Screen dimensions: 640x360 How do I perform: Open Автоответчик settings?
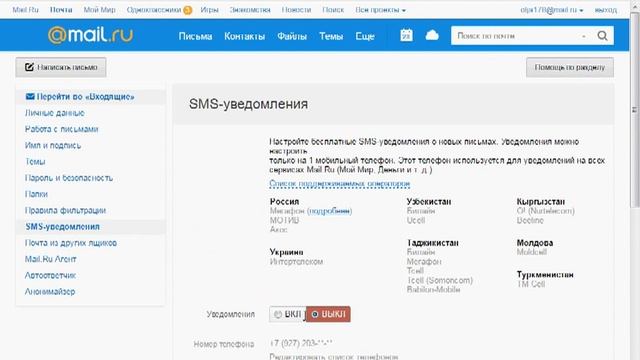(50, 276)
